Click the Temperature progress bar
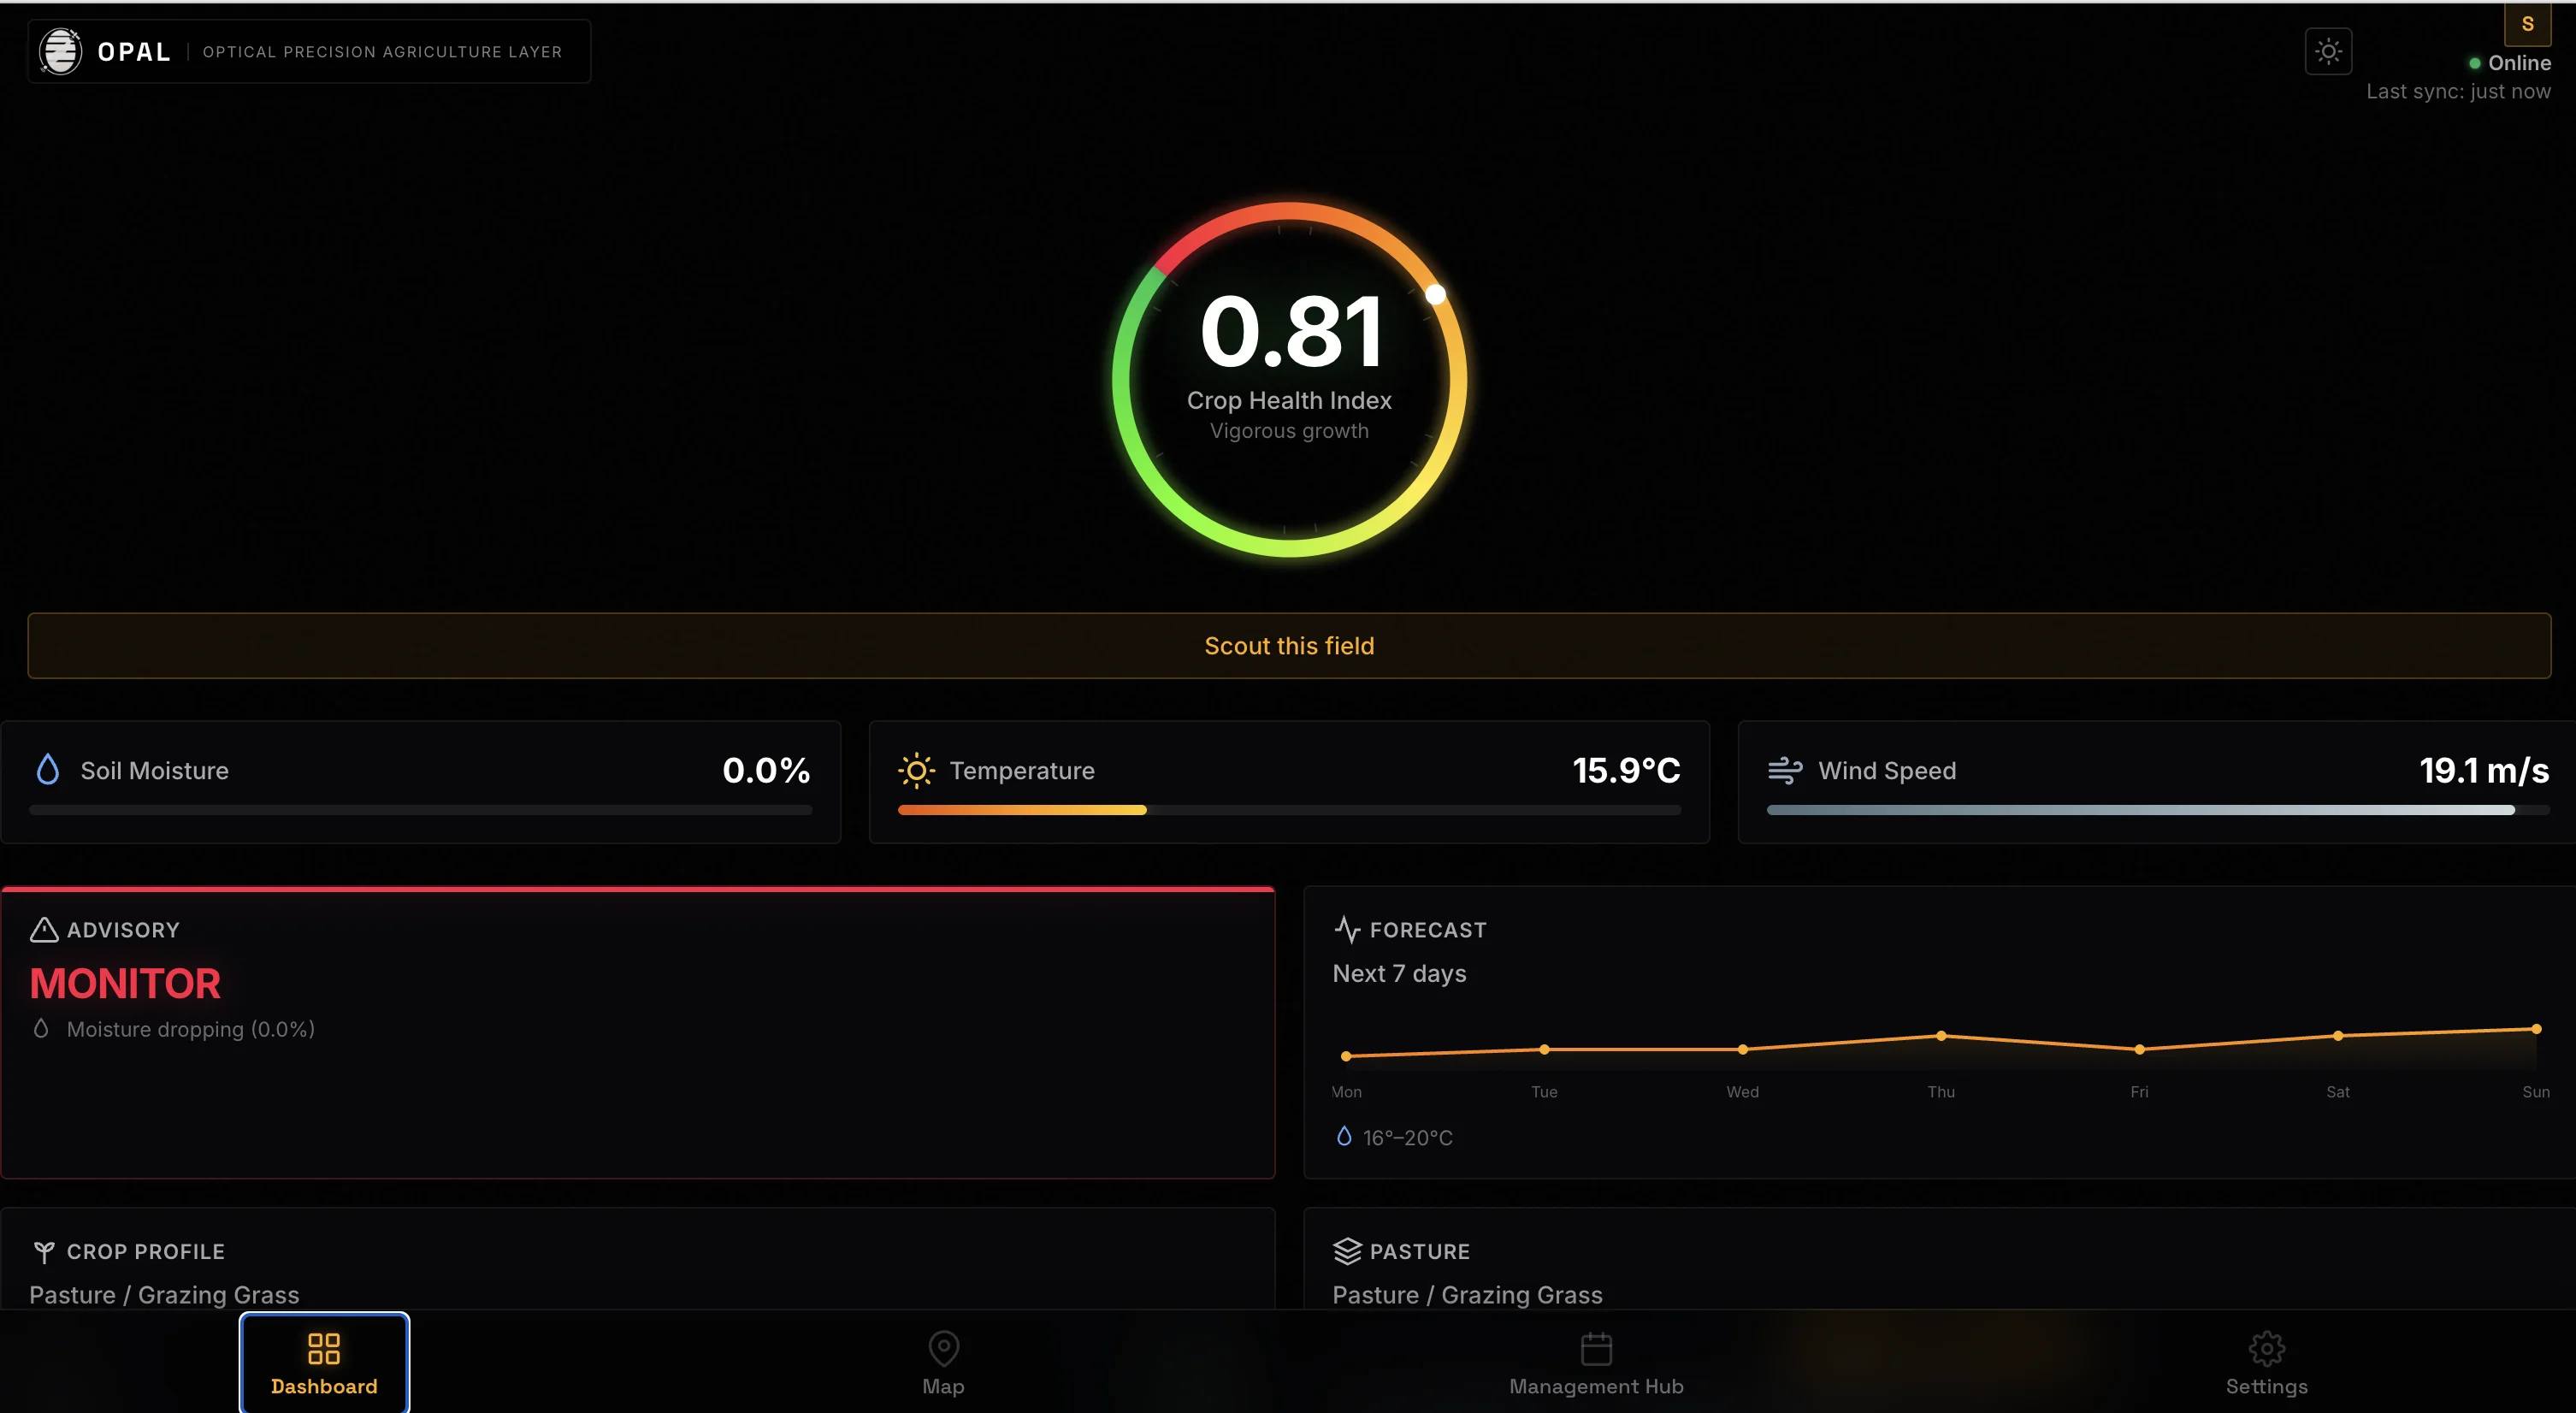 coord(1289,810)
